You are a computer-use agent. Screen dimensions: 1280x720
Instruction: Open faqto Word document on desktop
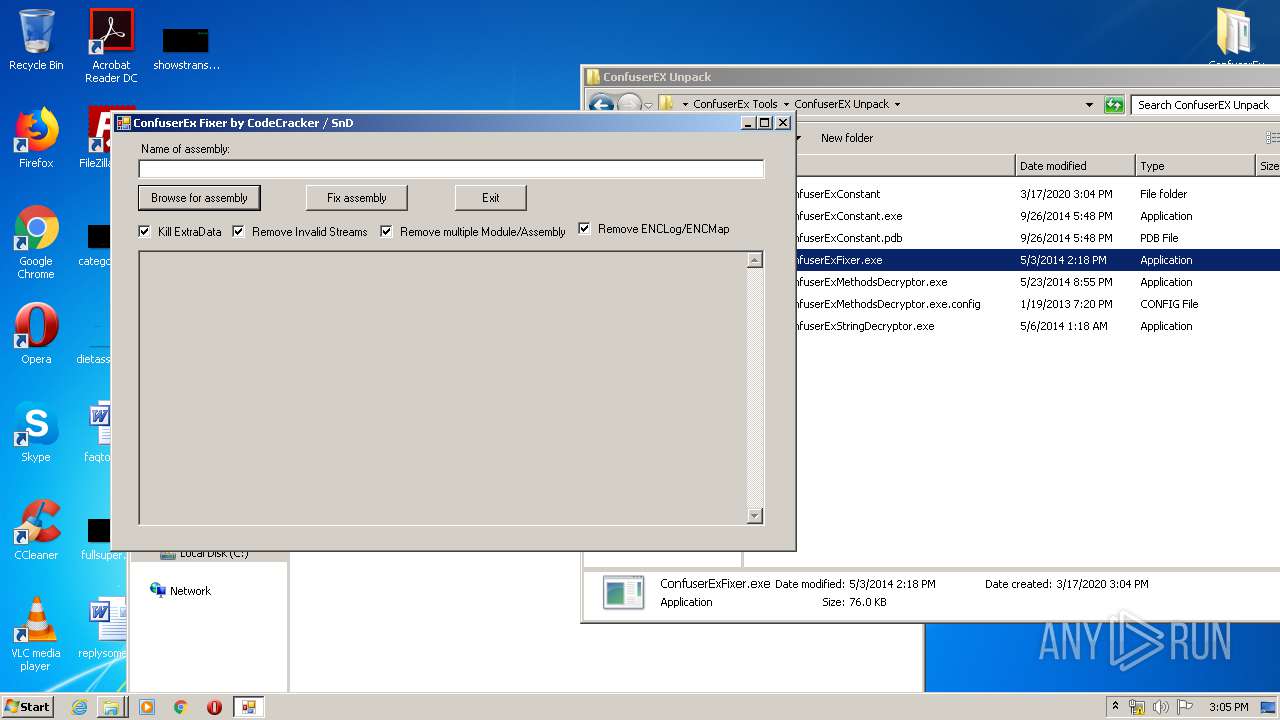pos(101,432)
